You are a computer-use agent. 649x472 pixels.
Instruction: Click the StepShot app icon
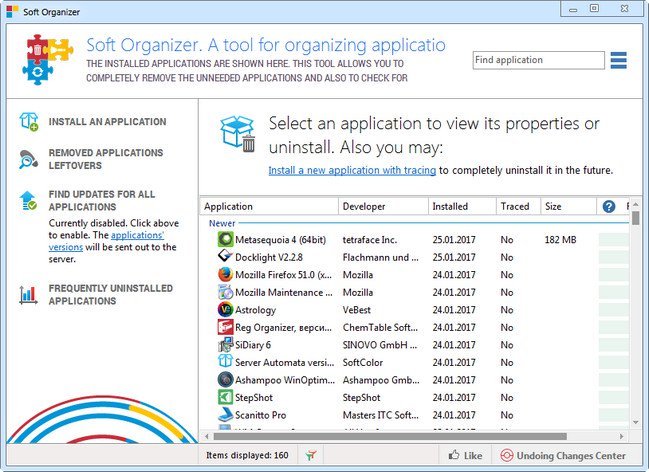pos(225,397)
